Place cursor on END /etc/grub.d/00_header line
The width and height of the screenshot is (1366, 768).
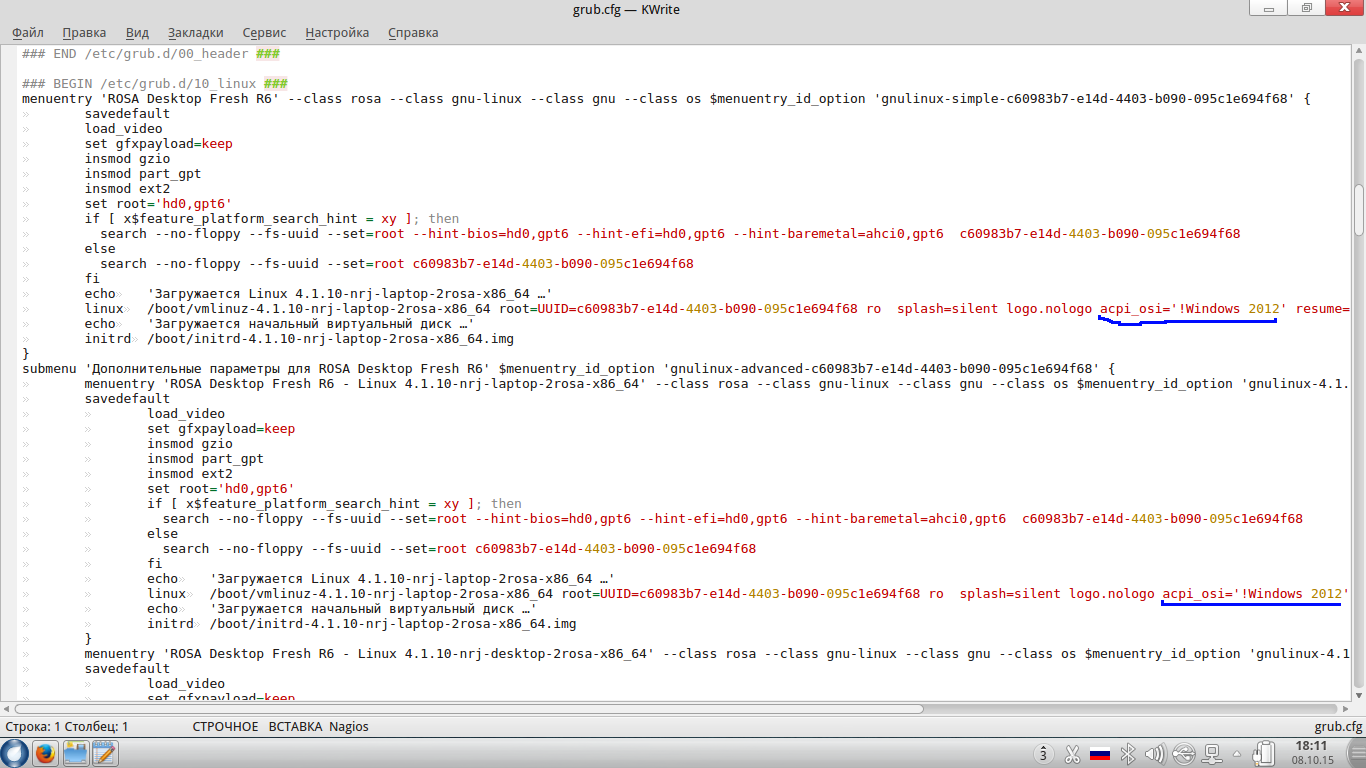151,54
